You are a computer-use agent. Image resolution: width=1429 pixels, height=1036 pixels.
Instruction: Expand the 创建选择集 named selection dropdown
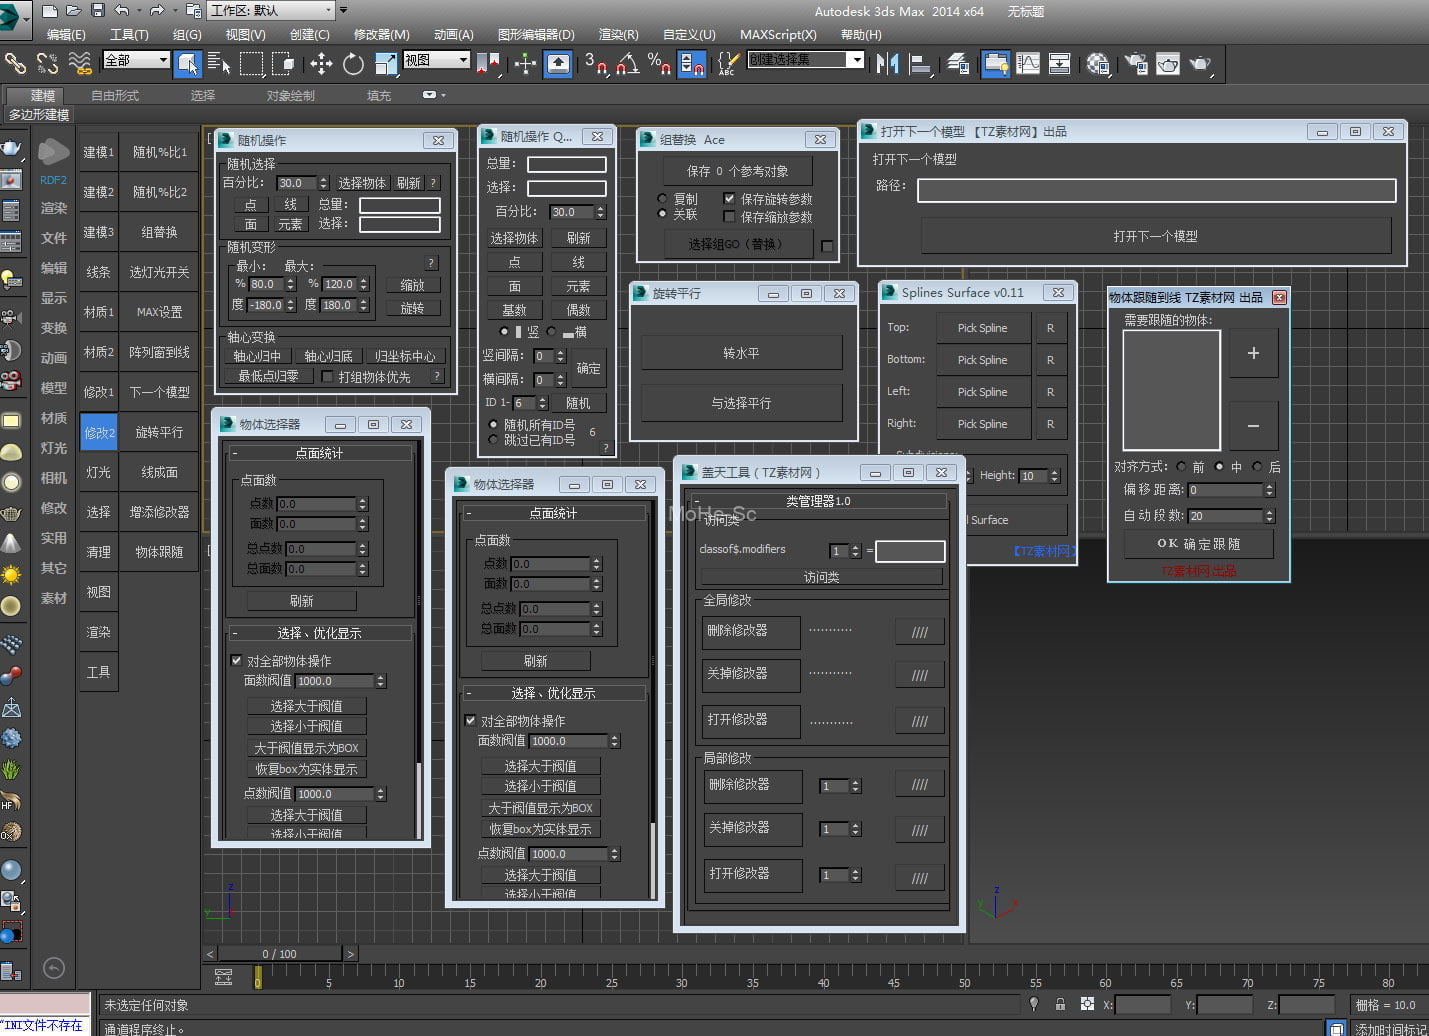click(x=855, y=60)
